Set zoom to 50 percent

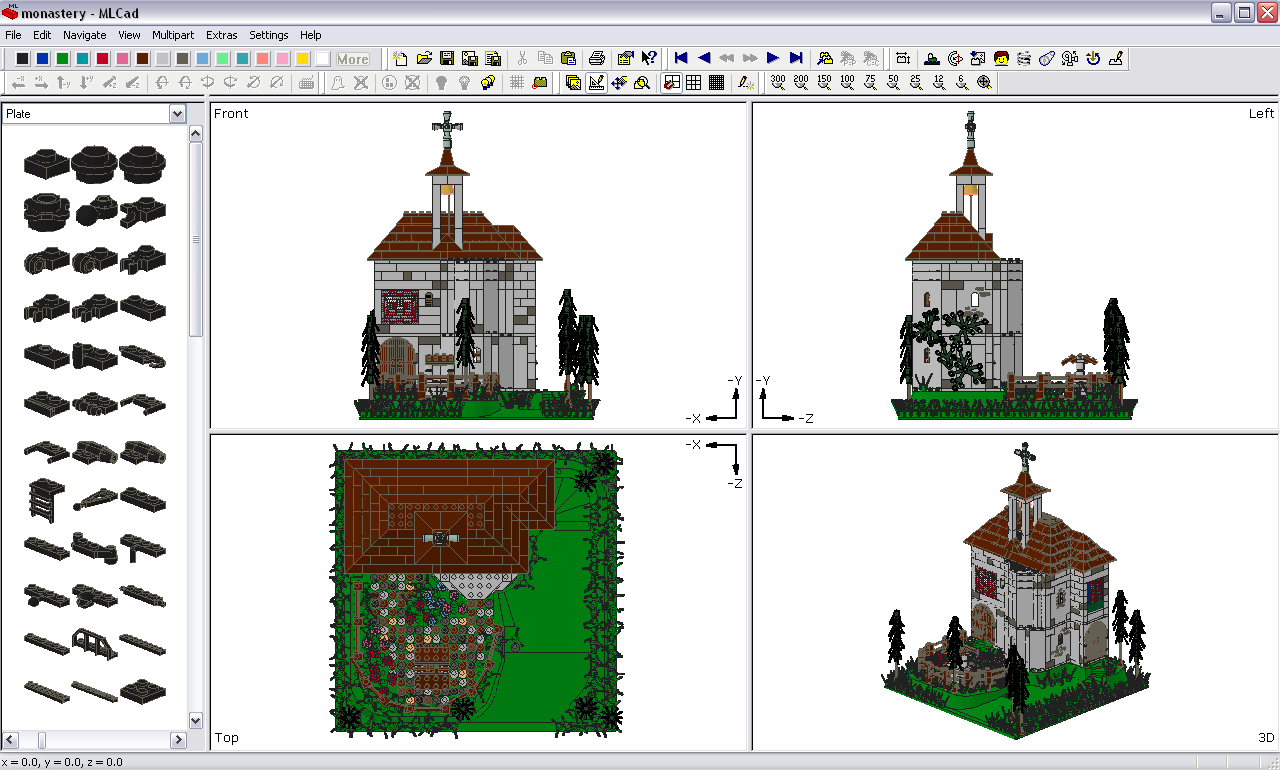[893, 82]
